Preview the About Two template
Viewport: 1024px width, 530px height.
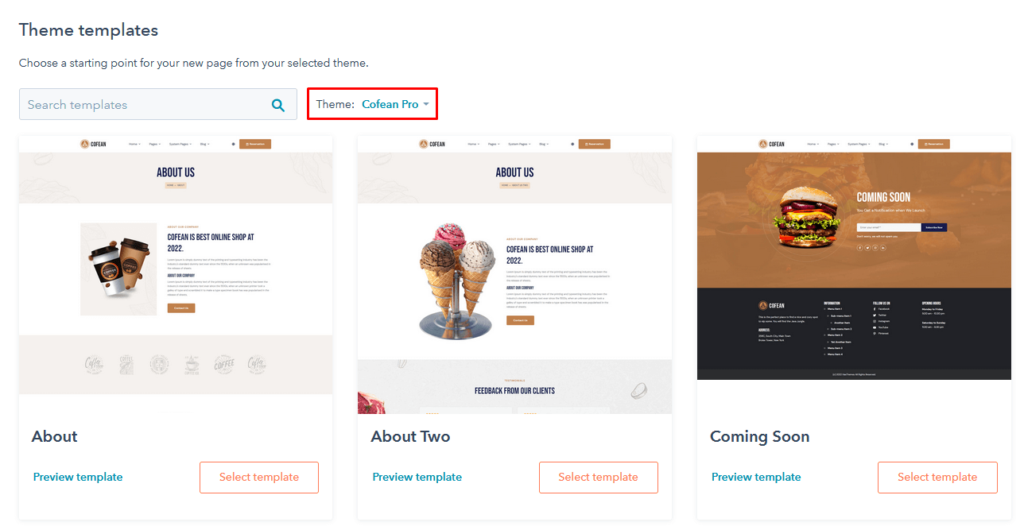coord(417,477)
